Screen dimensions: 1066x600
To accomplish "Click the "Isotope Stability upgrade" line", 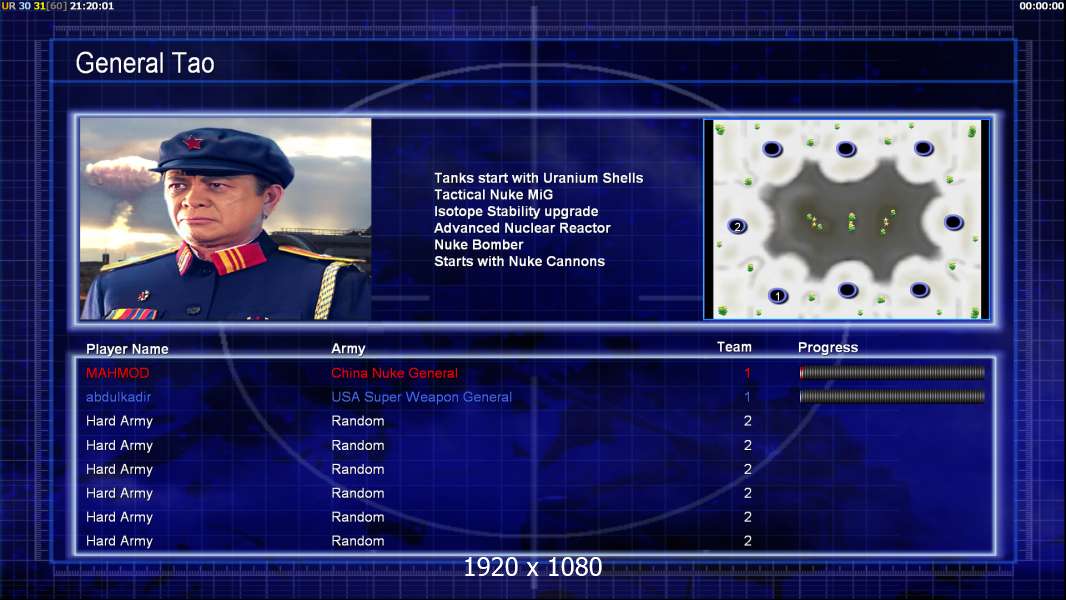I will [516, 211].
